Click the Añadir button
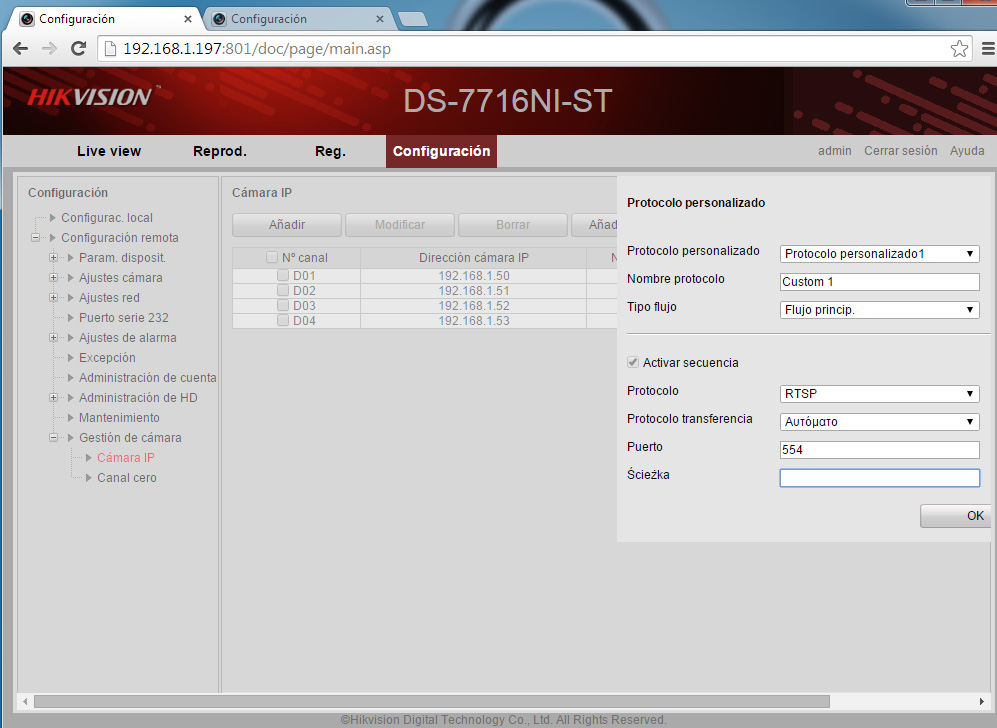Screen dimensions: 997x728 tap(287, 224)
